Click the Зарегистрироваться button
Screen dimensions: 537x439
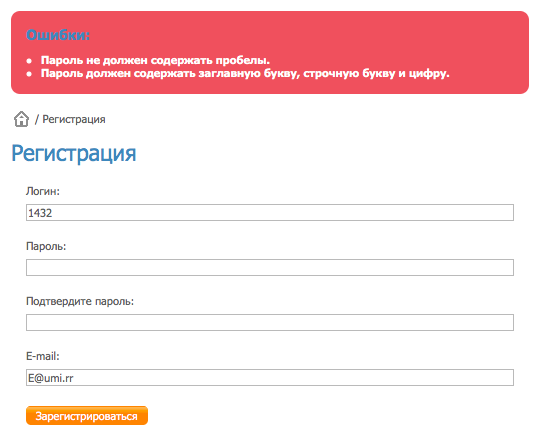tap(87, 416)
